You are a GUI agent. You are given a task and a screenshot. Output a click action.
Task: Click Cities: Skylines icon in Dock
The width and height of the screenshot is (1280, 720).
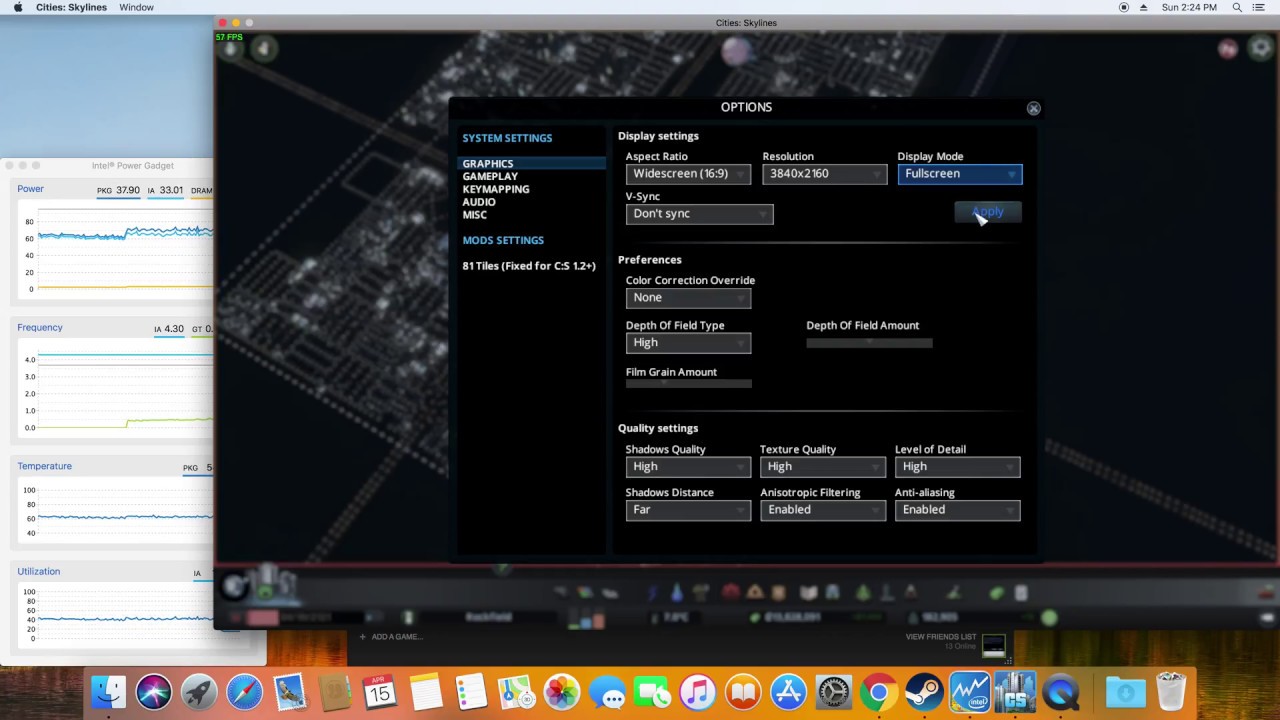(1015, 692)
